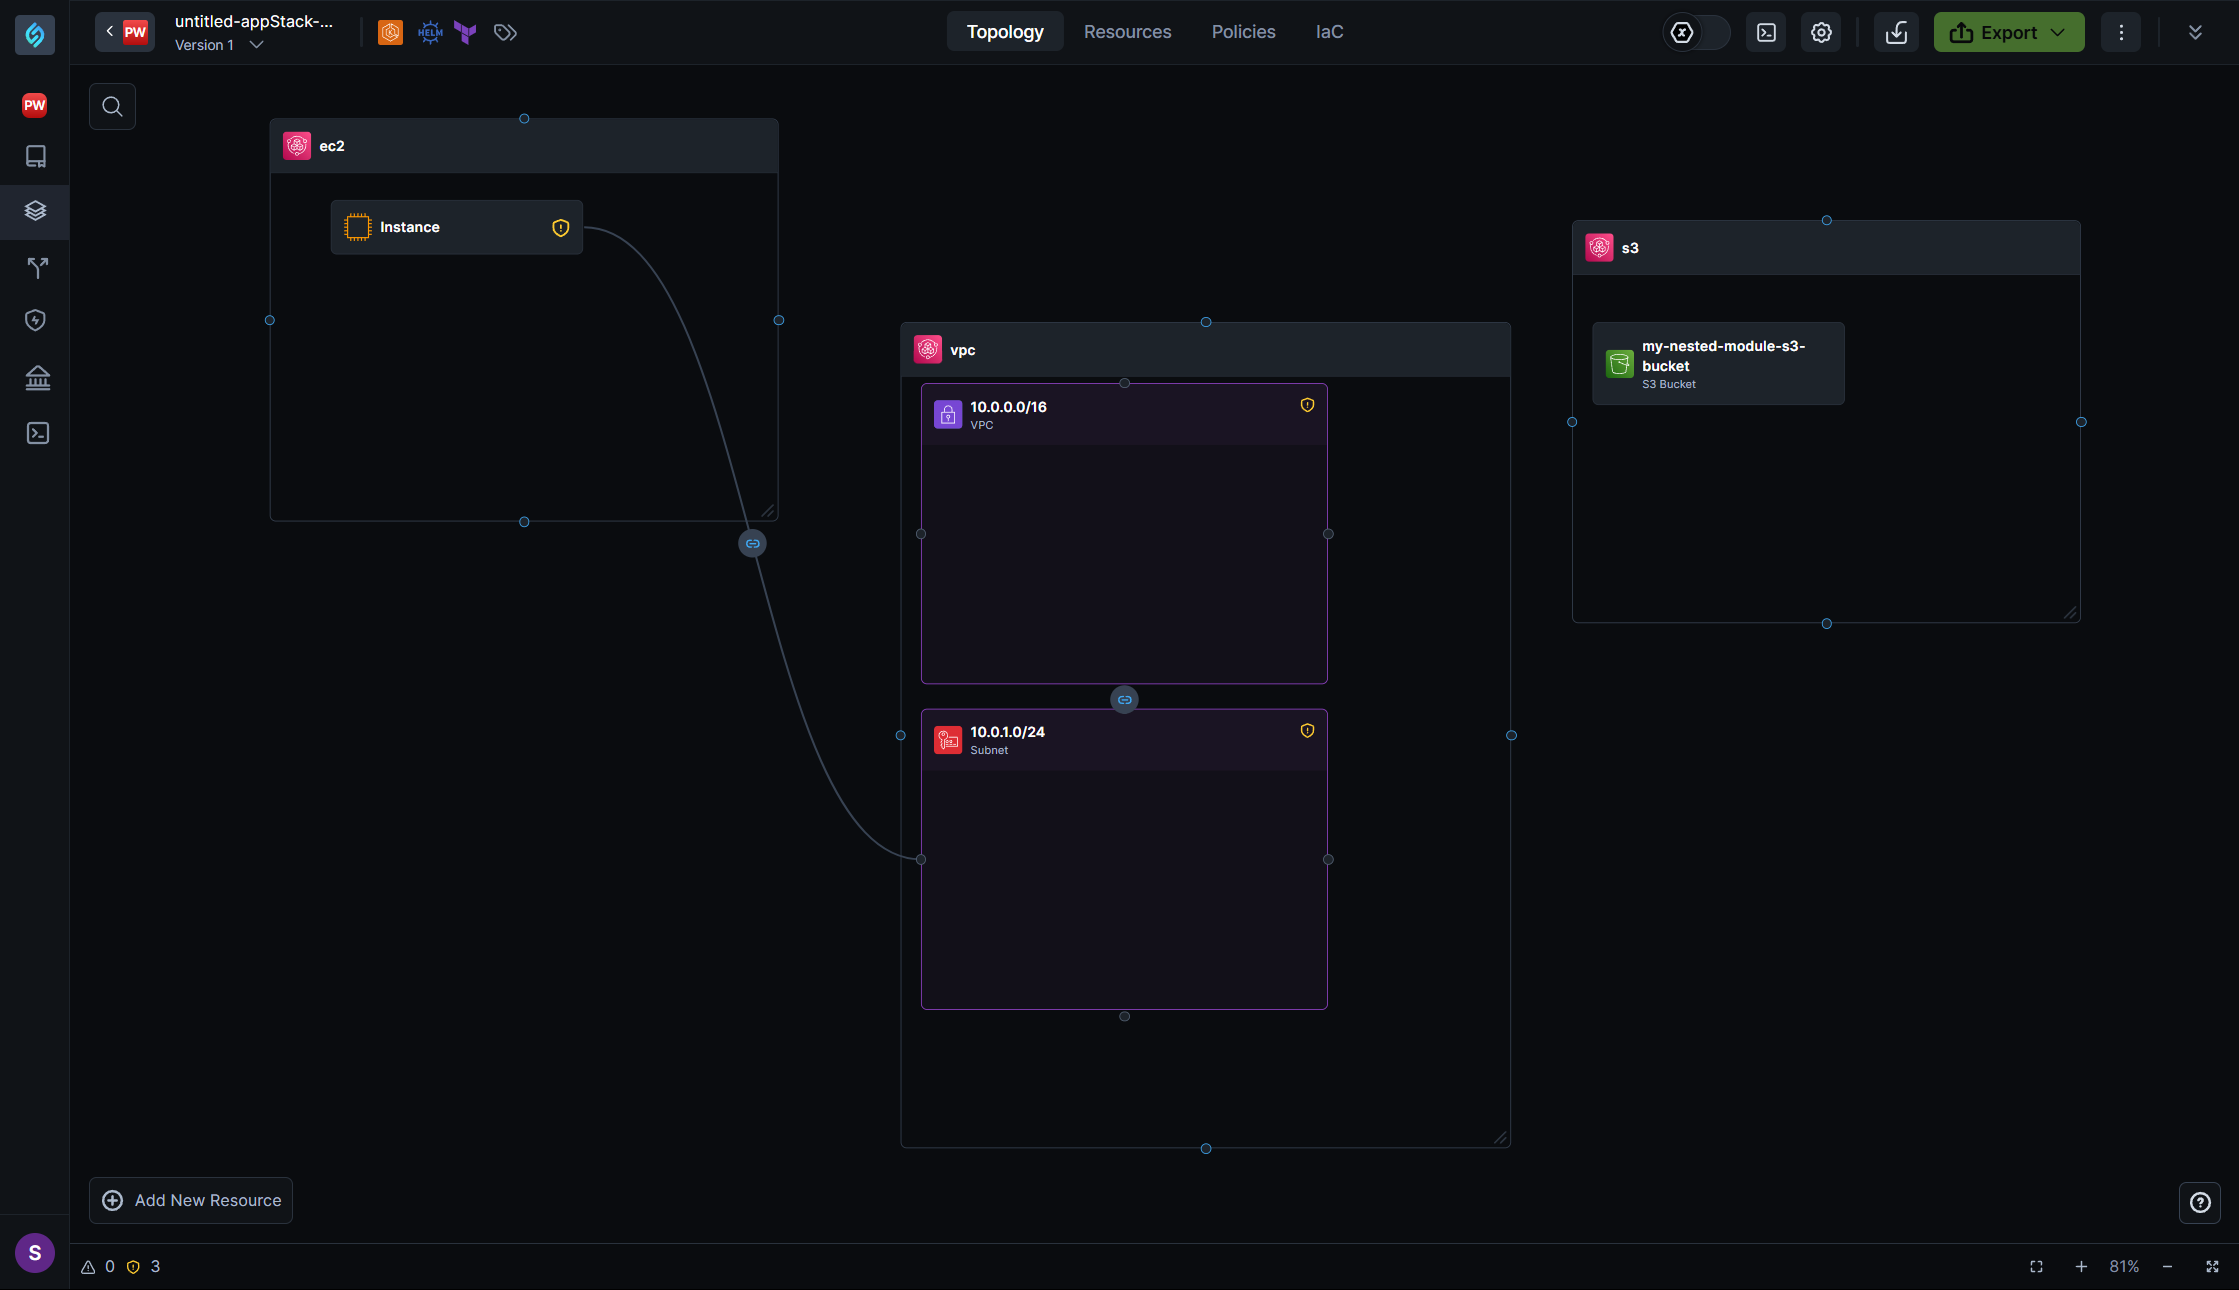Select the 10.0.1.0/24 Subnet header

click(x=1124, y=740)
